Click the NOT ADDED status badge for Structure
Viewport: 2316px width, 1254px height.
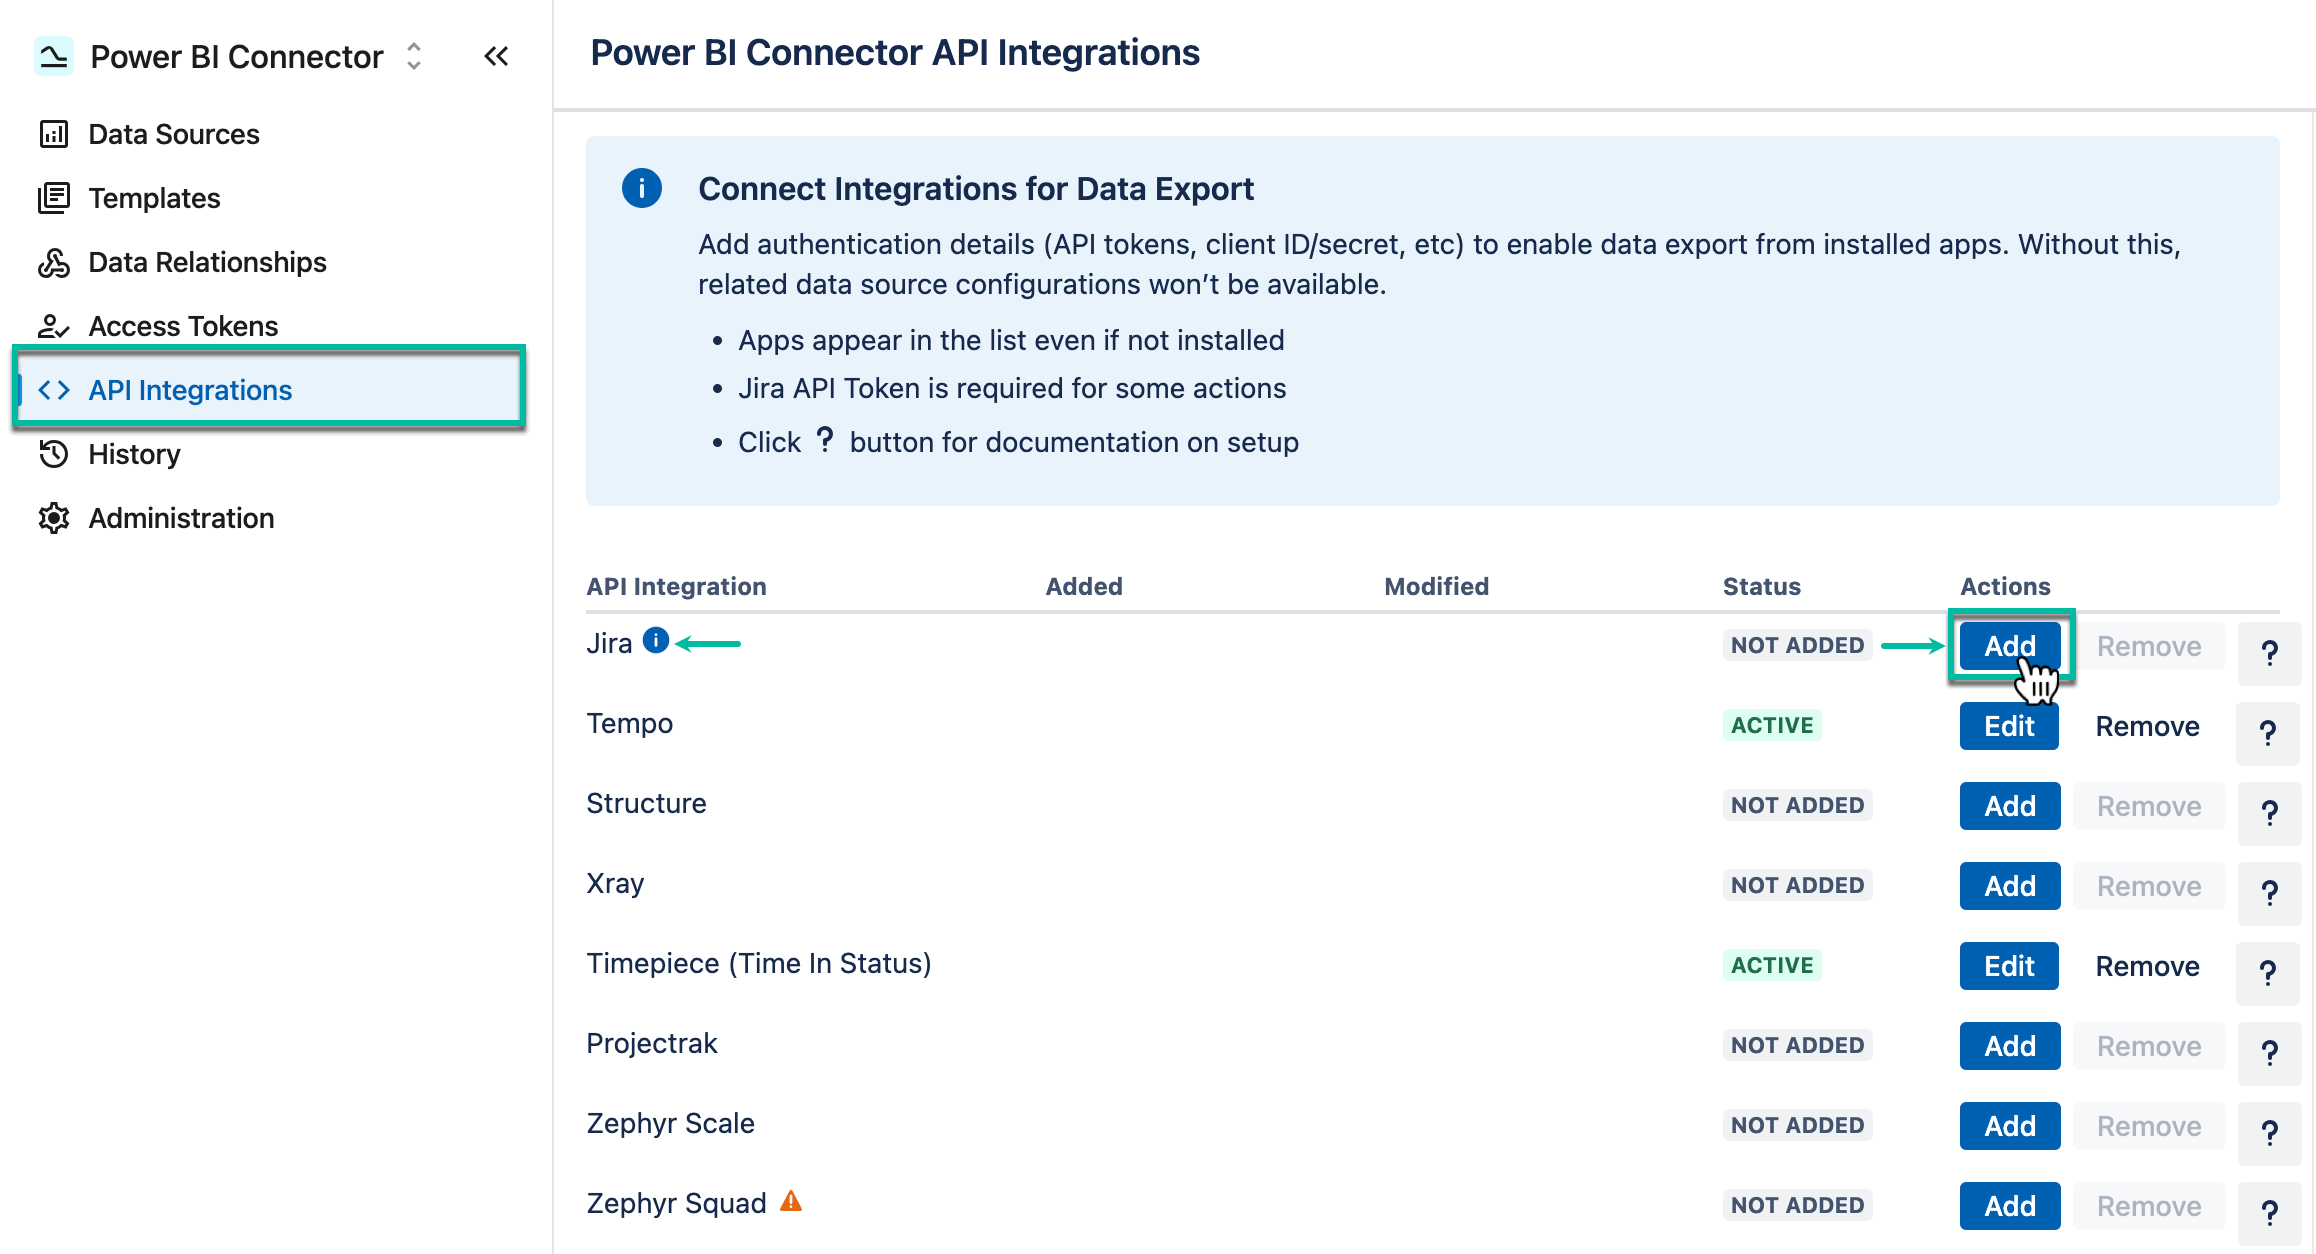tap(1796, 804)
